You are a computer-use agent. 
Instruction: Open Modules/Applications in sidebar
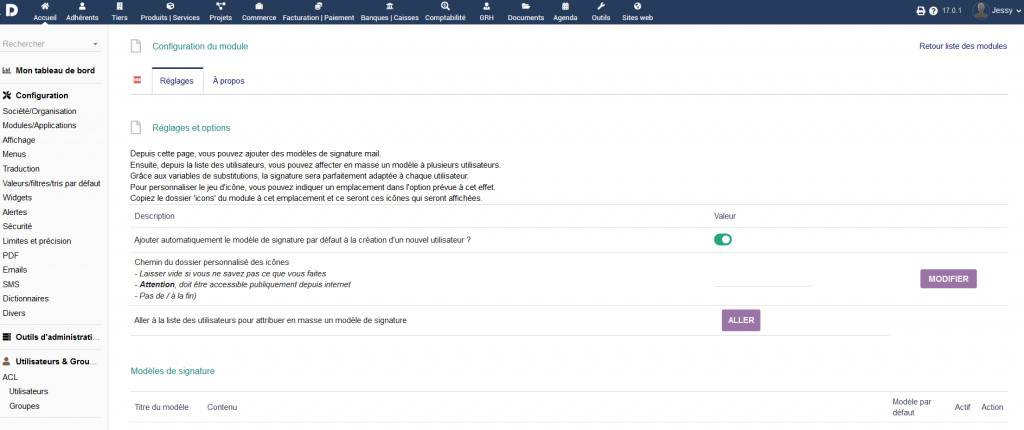pos(39,125)
